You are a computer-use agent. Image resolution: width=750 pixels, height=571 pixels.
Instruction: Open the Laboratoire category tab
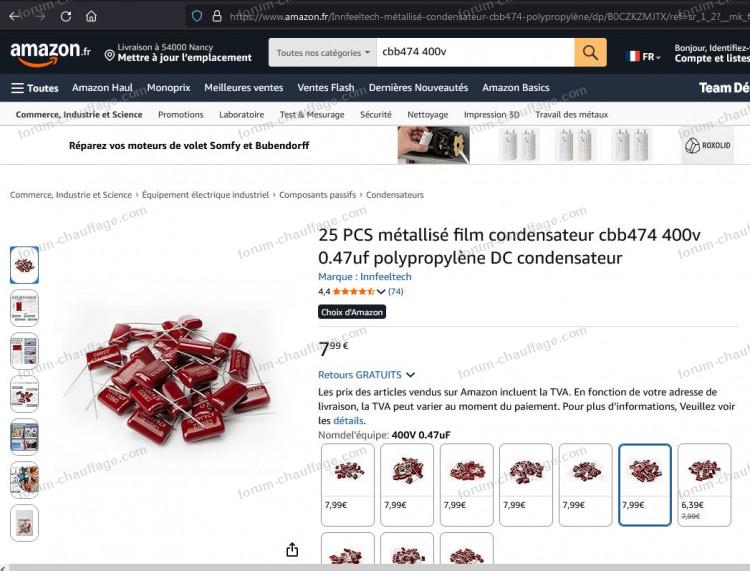tap(242, 115)
